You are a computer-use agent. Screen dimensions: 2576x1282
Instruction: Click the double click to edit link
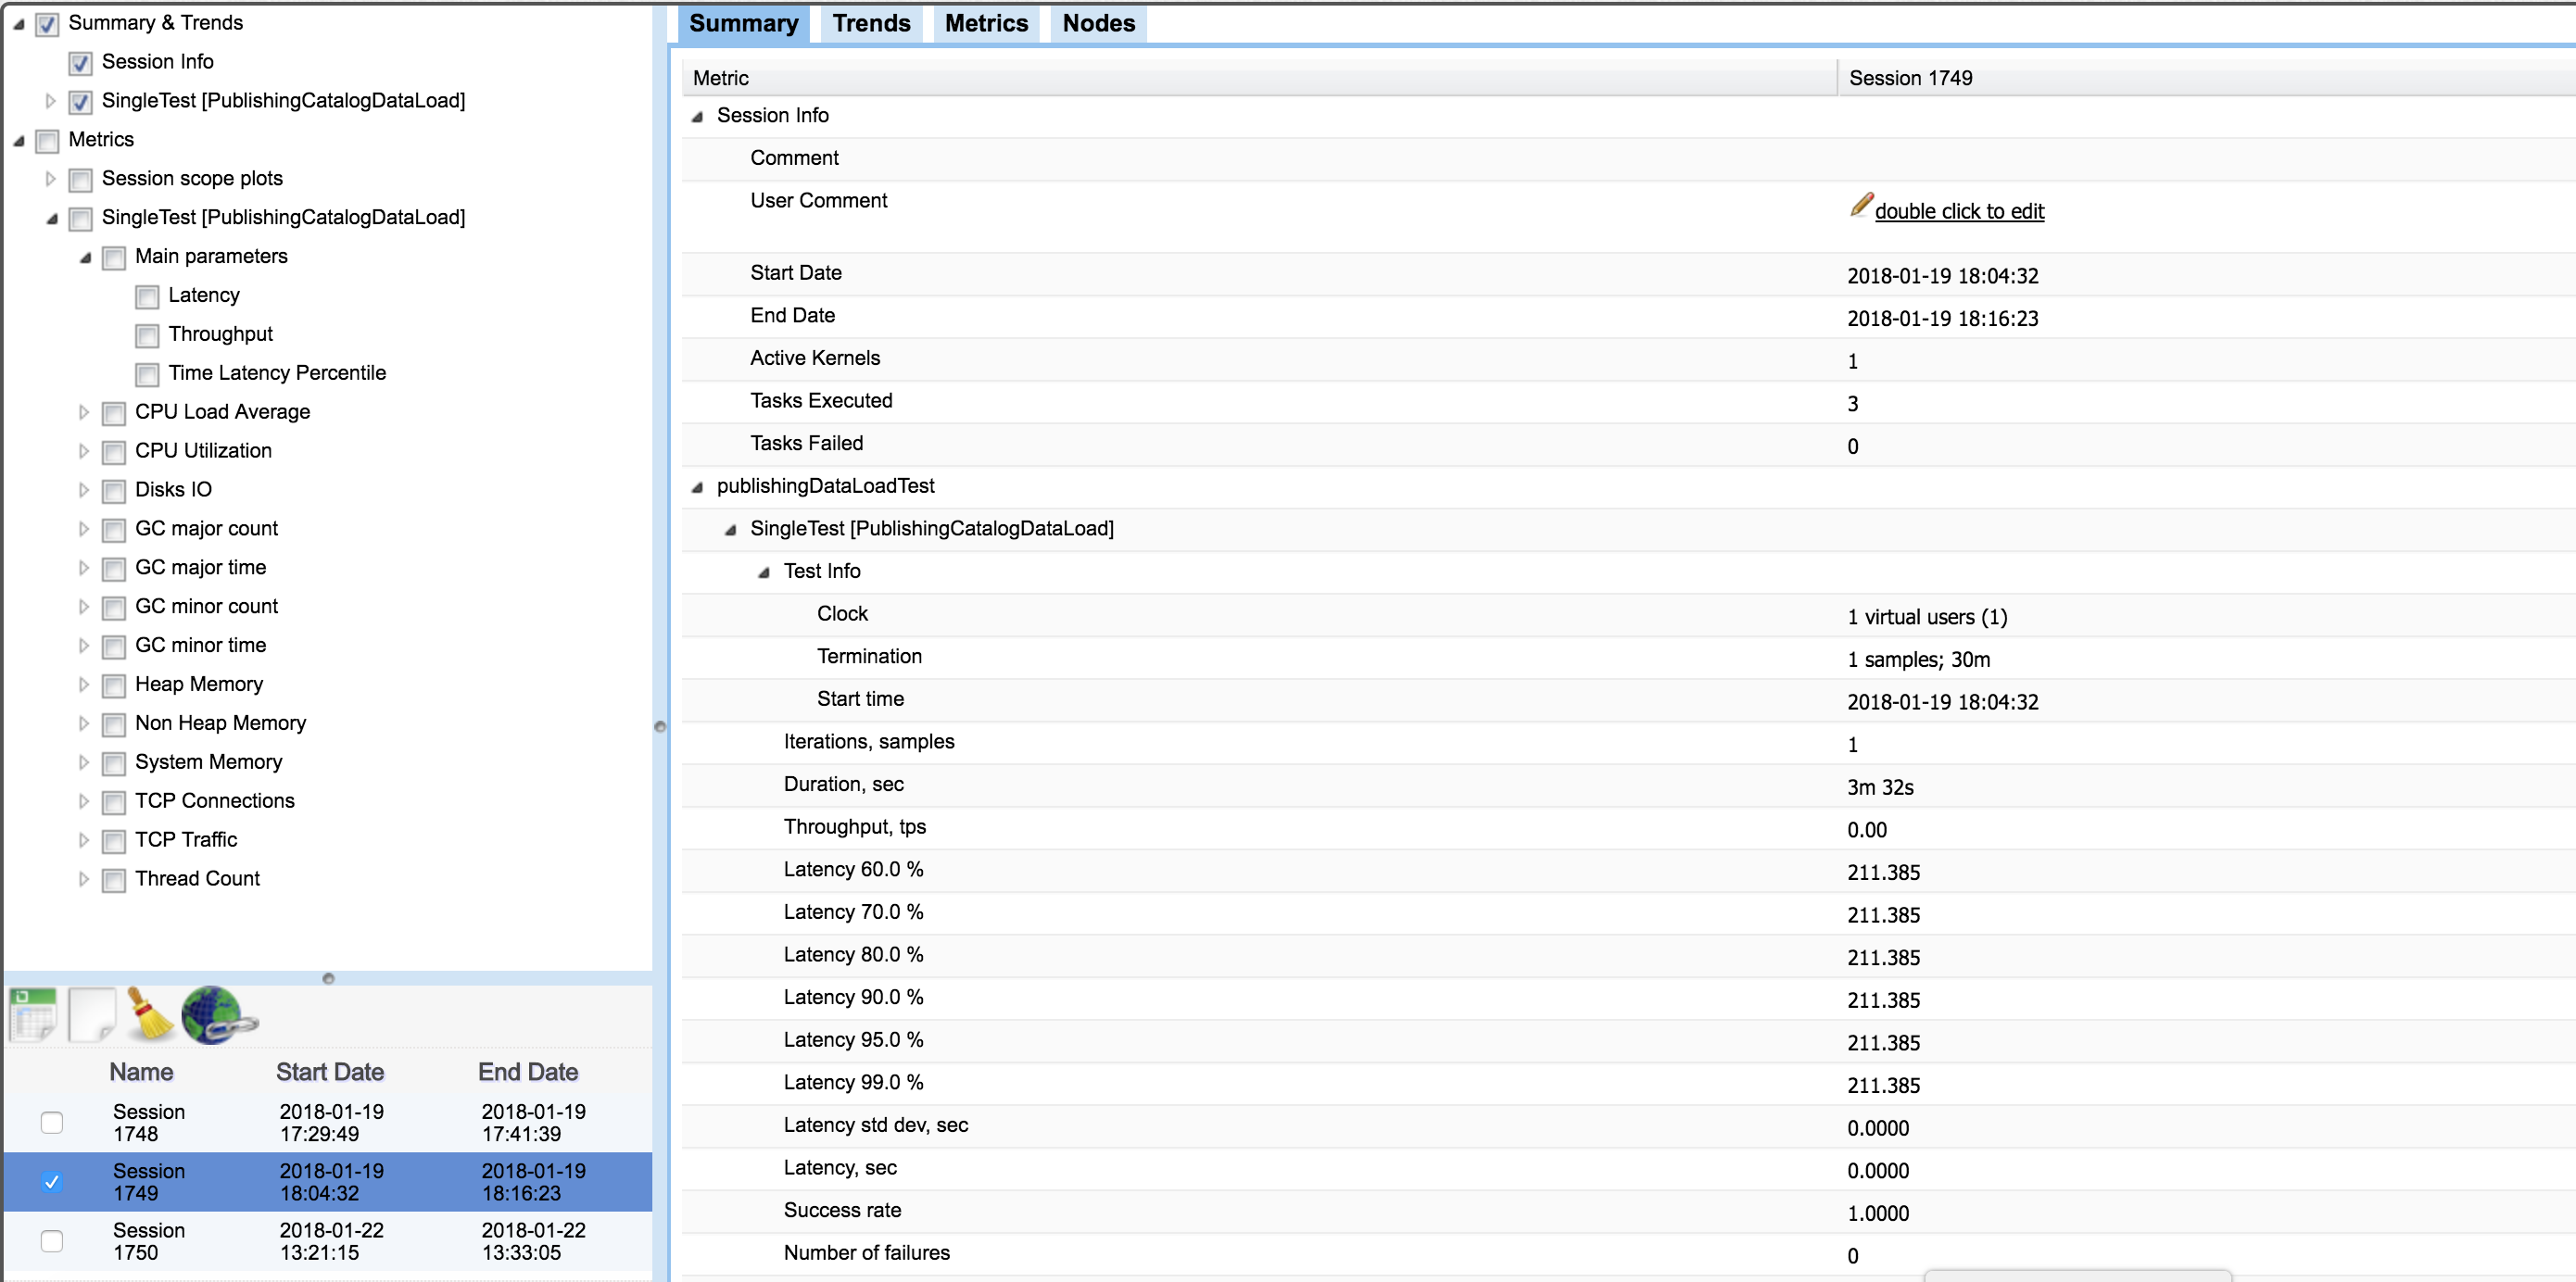click(x=1958, y=211)
